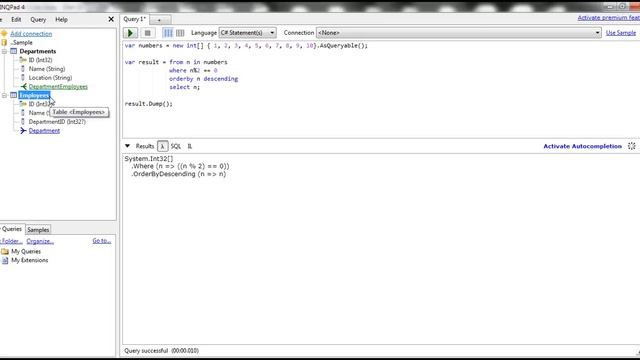Click the .OrderByDescending (n => n) output line
The height and width of the screenshot is (360, 640).
[178, 174]
